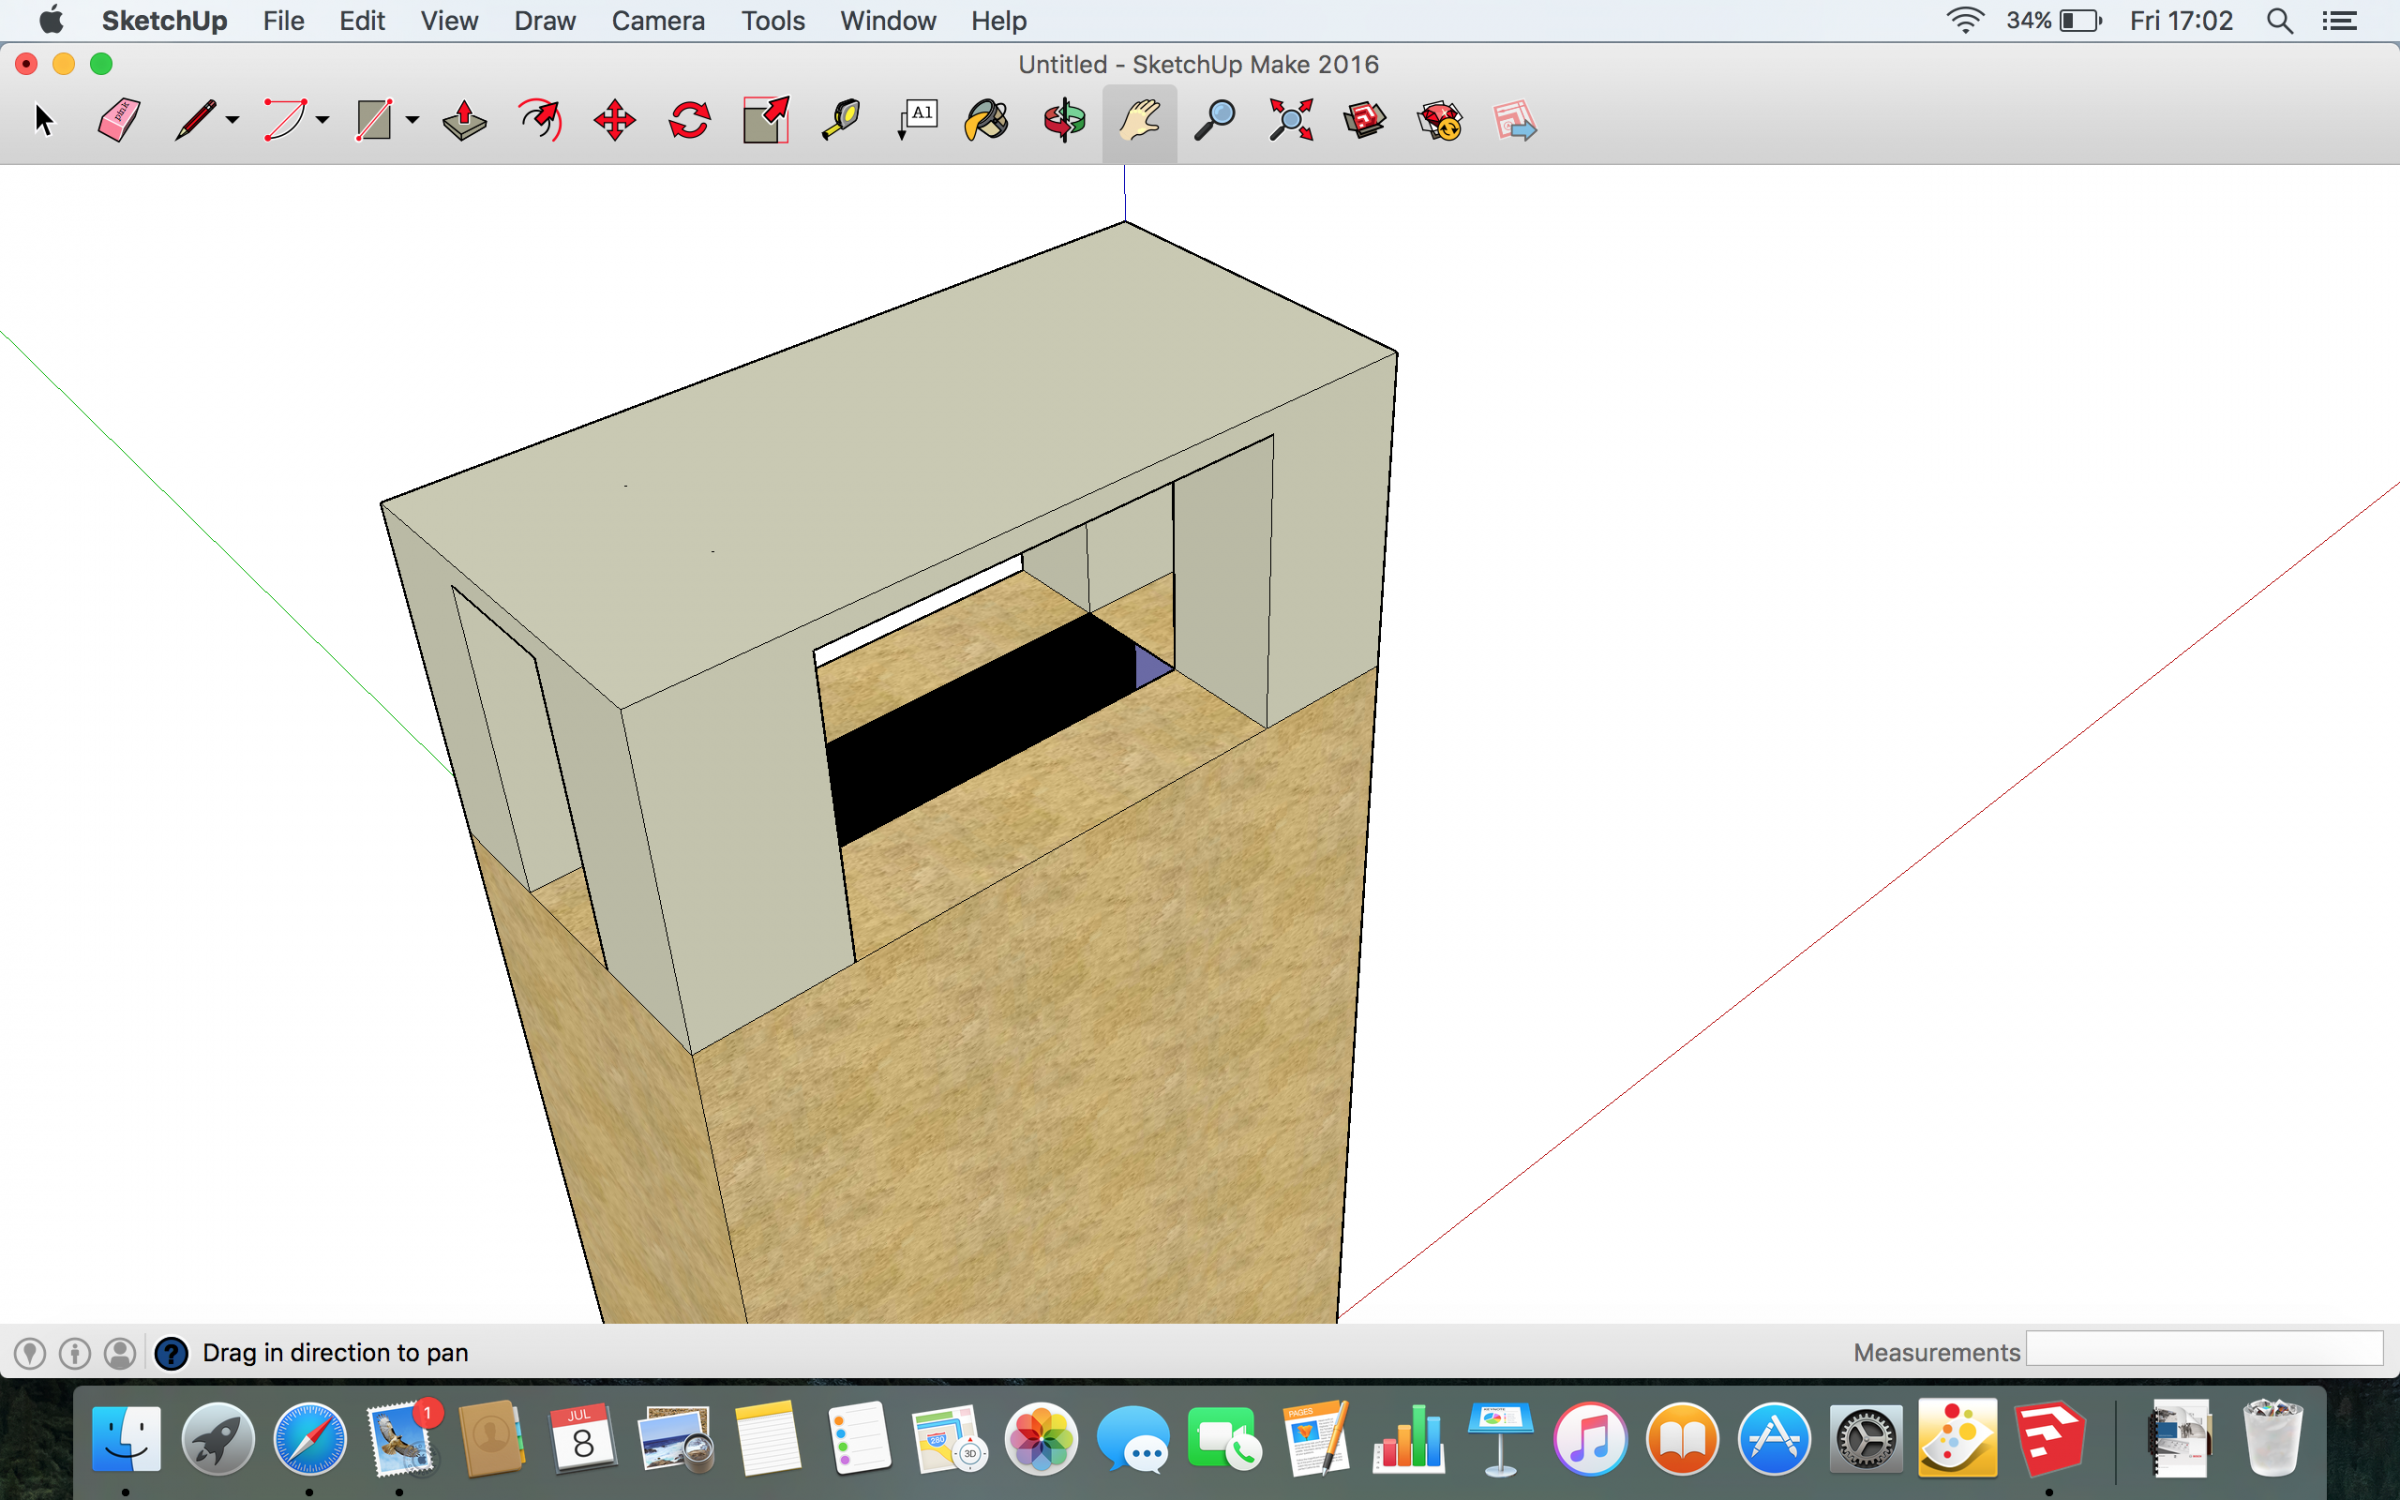Open the 3D Warehouse toolbar icon

(1365, 121)
